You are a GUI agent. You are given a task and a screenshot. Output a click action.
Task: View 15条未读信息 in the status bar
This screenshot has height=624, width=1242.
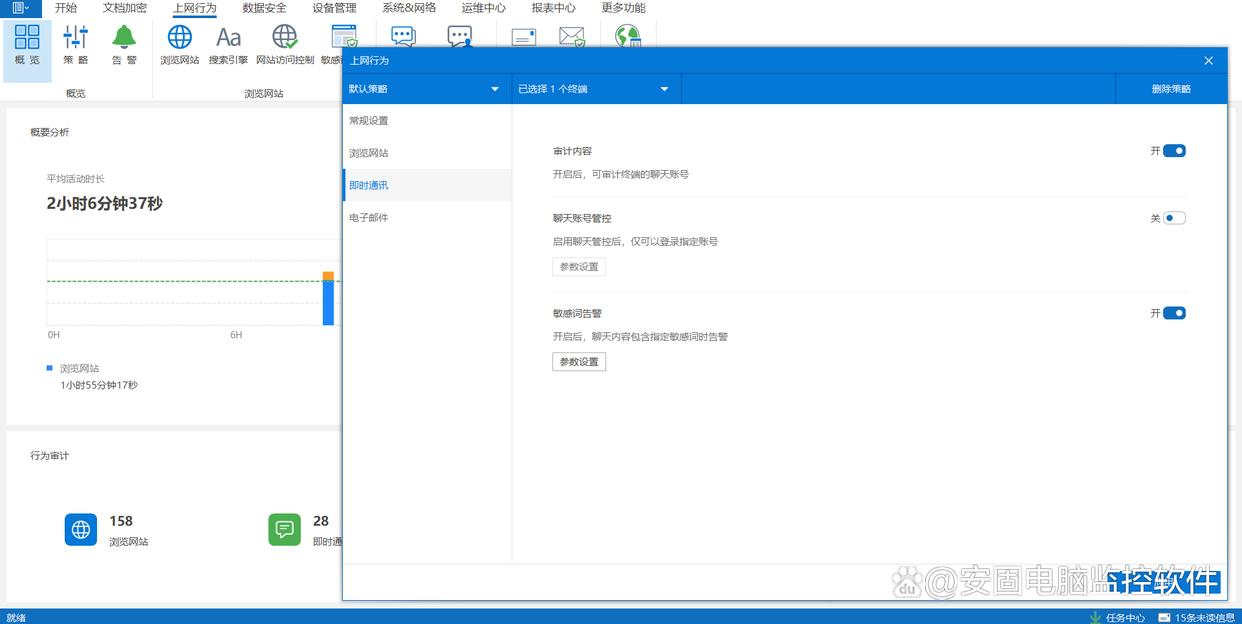pos(1196,617)
